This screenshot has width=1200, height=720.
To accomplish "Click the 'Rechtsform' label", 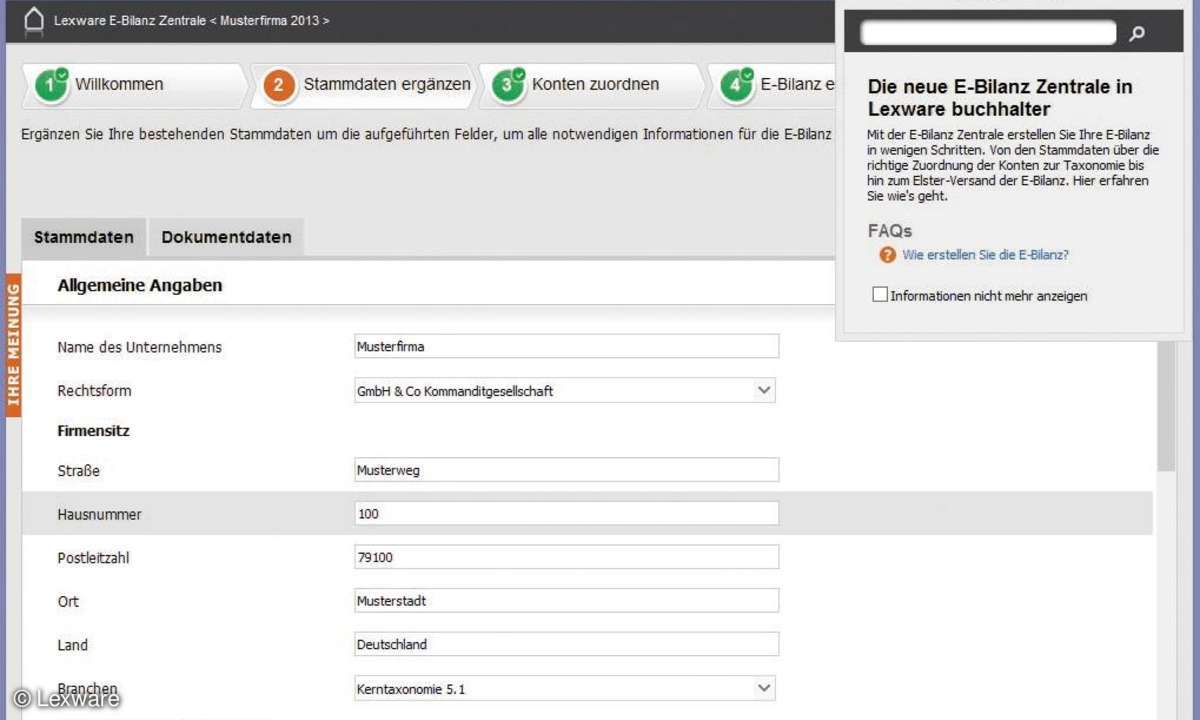I will [x=94, y=390].
